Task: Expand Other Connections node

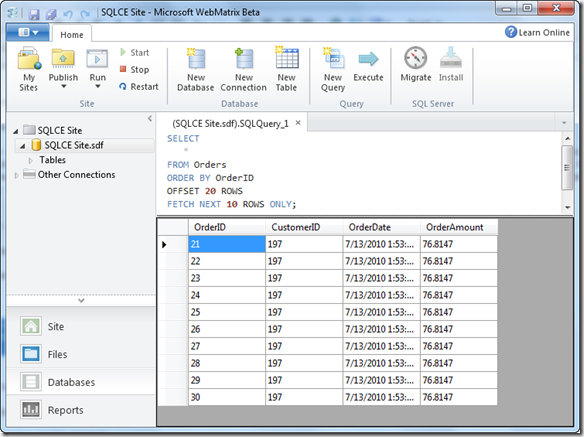Action: [x=16, y=175]
